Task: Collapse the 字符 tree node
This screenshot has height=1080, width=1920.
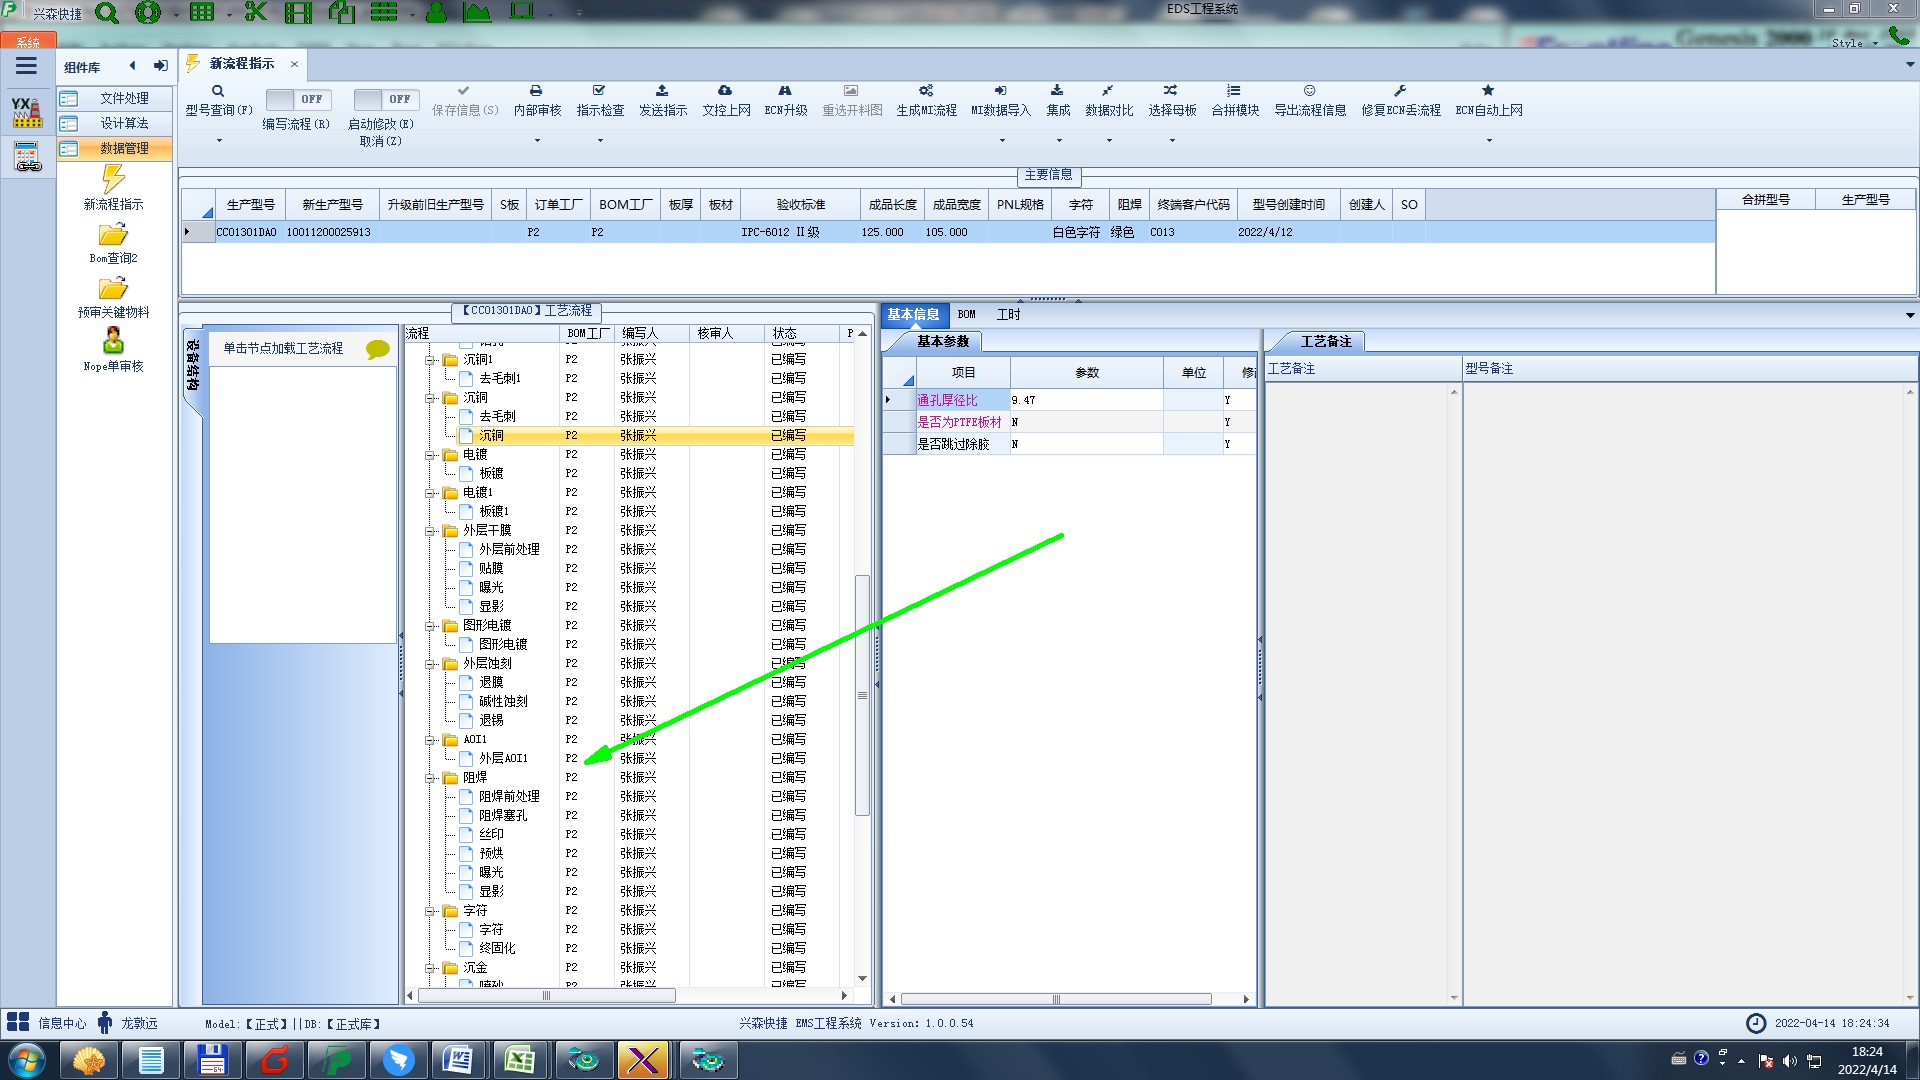Action: click(430, 911)
